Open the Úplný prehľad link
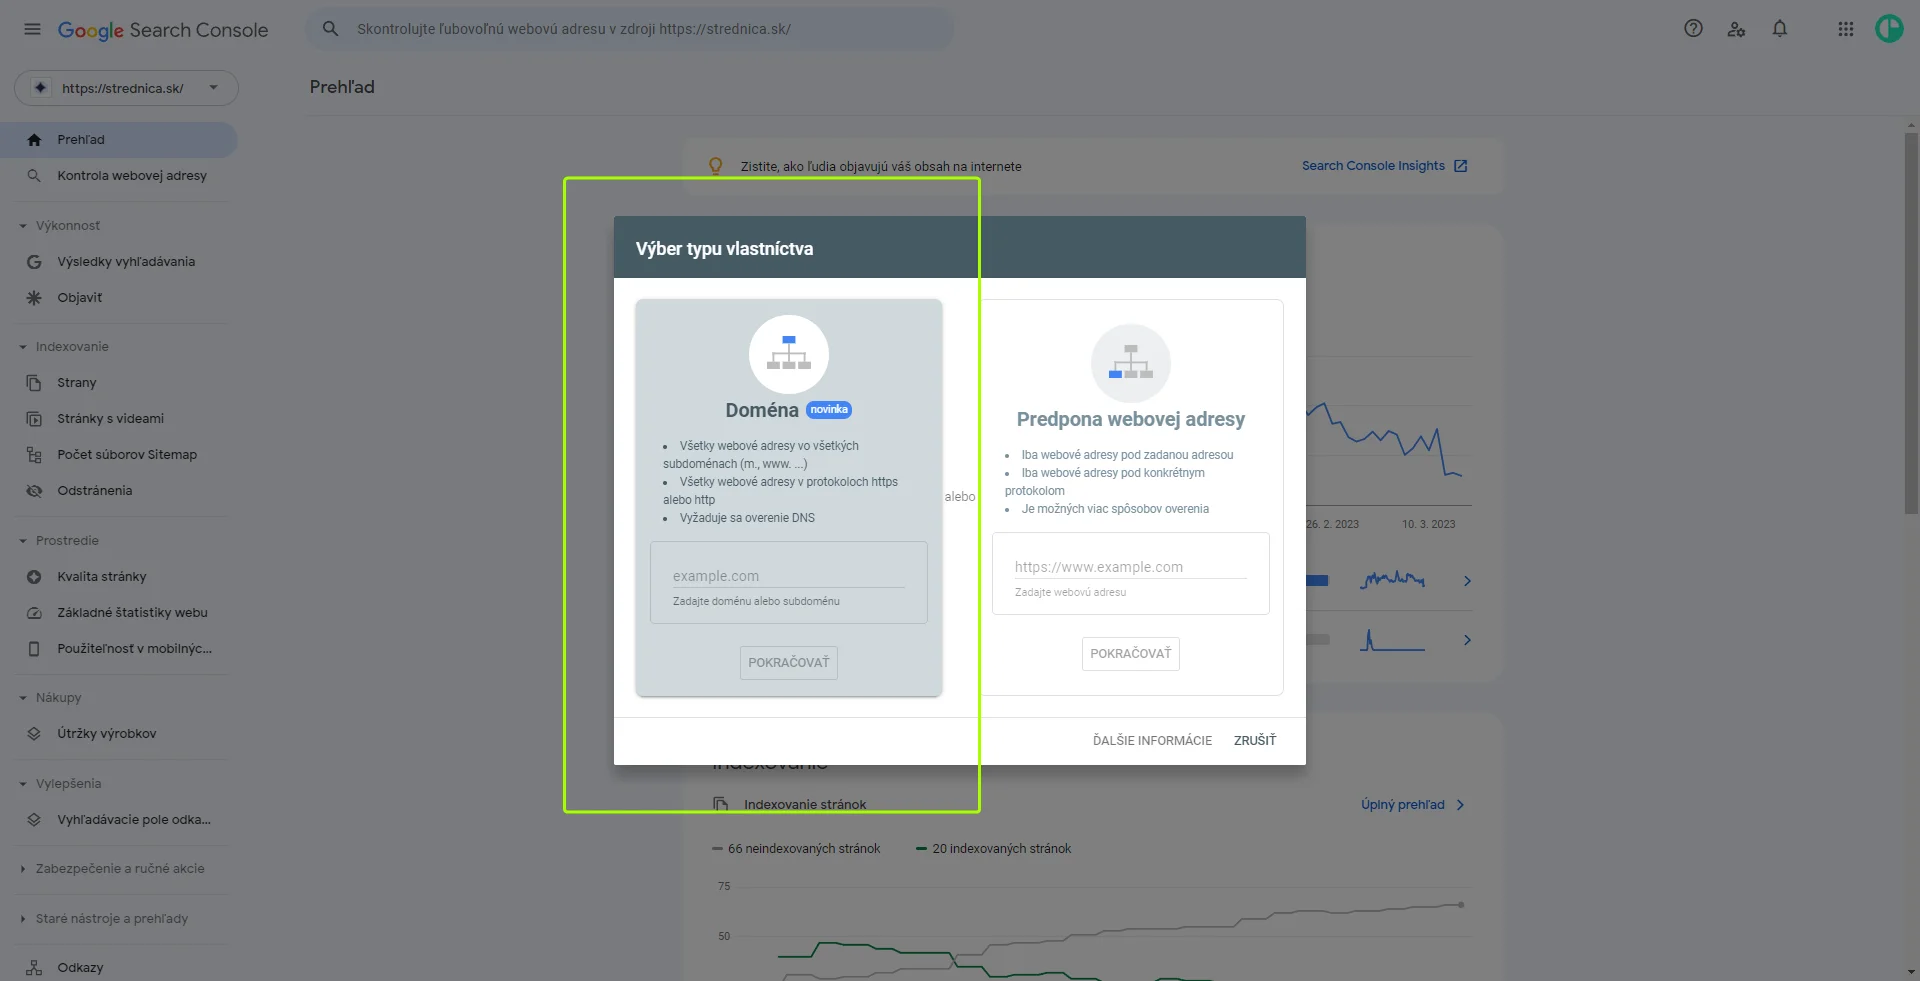Screen dimensions: 1920x981 coord(1413,805)
